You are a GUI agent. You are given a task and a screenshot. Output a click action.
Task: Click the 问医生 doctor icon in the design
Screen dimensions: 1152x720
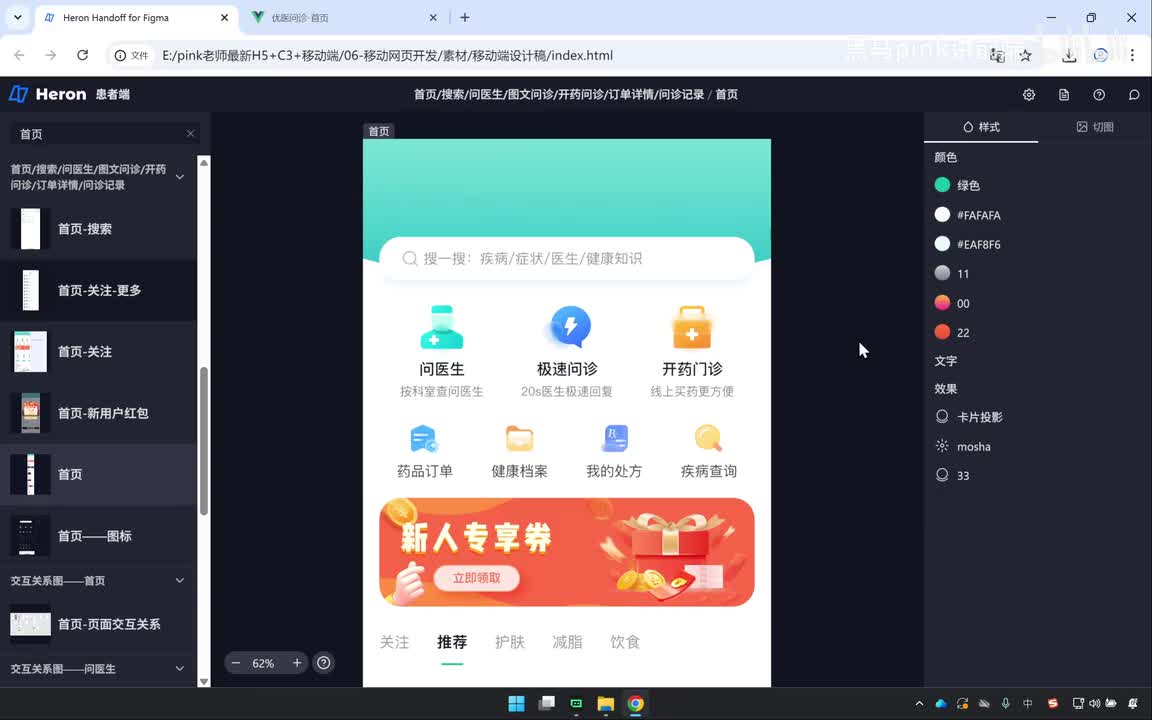point(442,327)
